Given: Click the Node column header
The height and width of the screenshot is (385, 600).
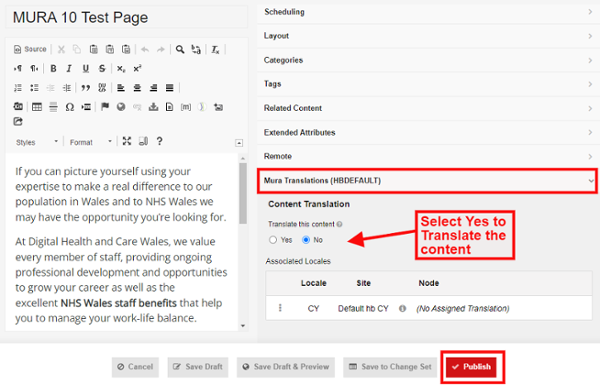Looking at the screenshot, I should [429, 283].
